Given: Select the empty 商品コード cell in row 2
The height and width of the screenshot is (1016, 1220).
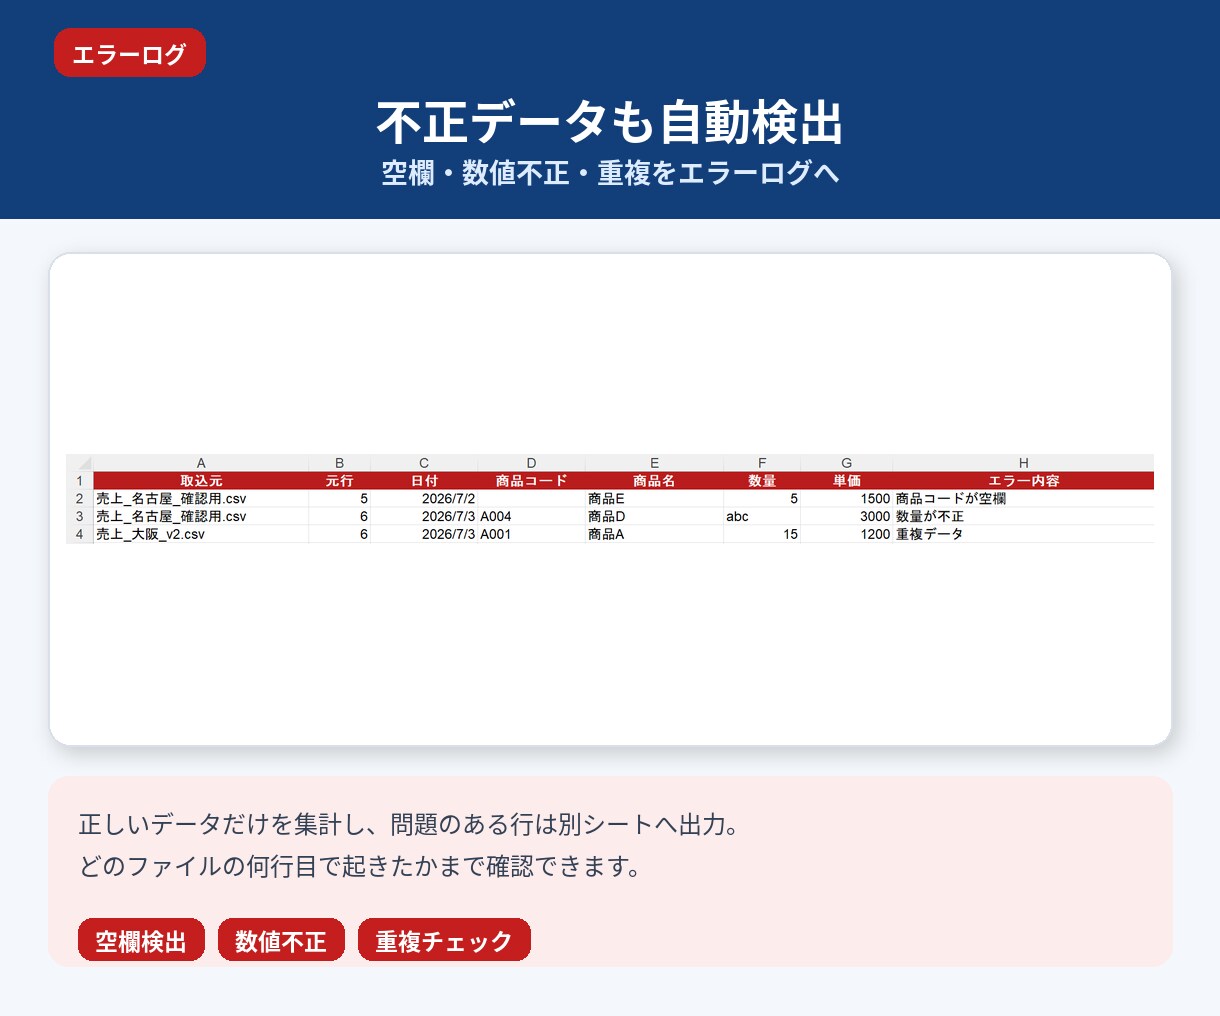Looking at the screenshot, I should click(531, 498).
